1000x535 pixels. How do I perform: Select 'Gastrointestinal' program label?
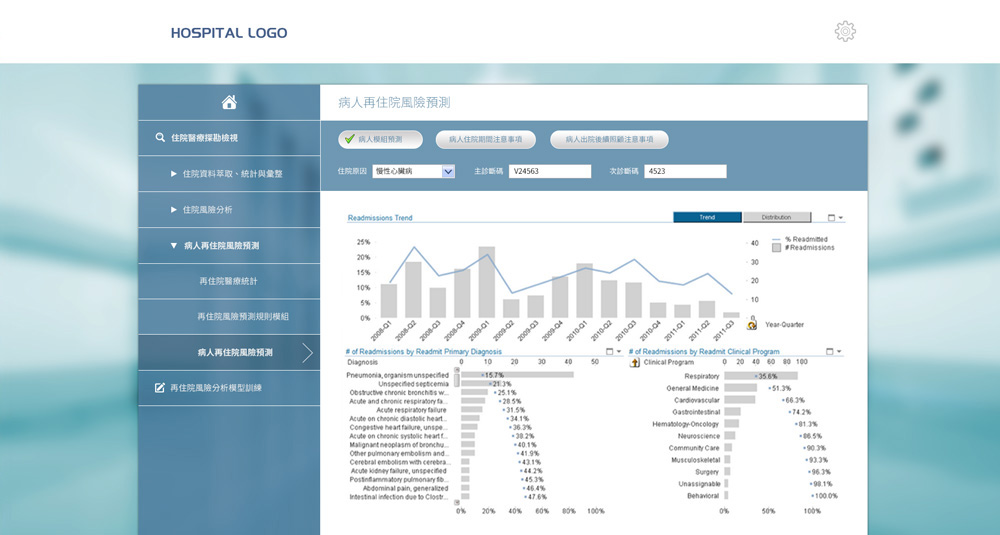pos(696,413)
